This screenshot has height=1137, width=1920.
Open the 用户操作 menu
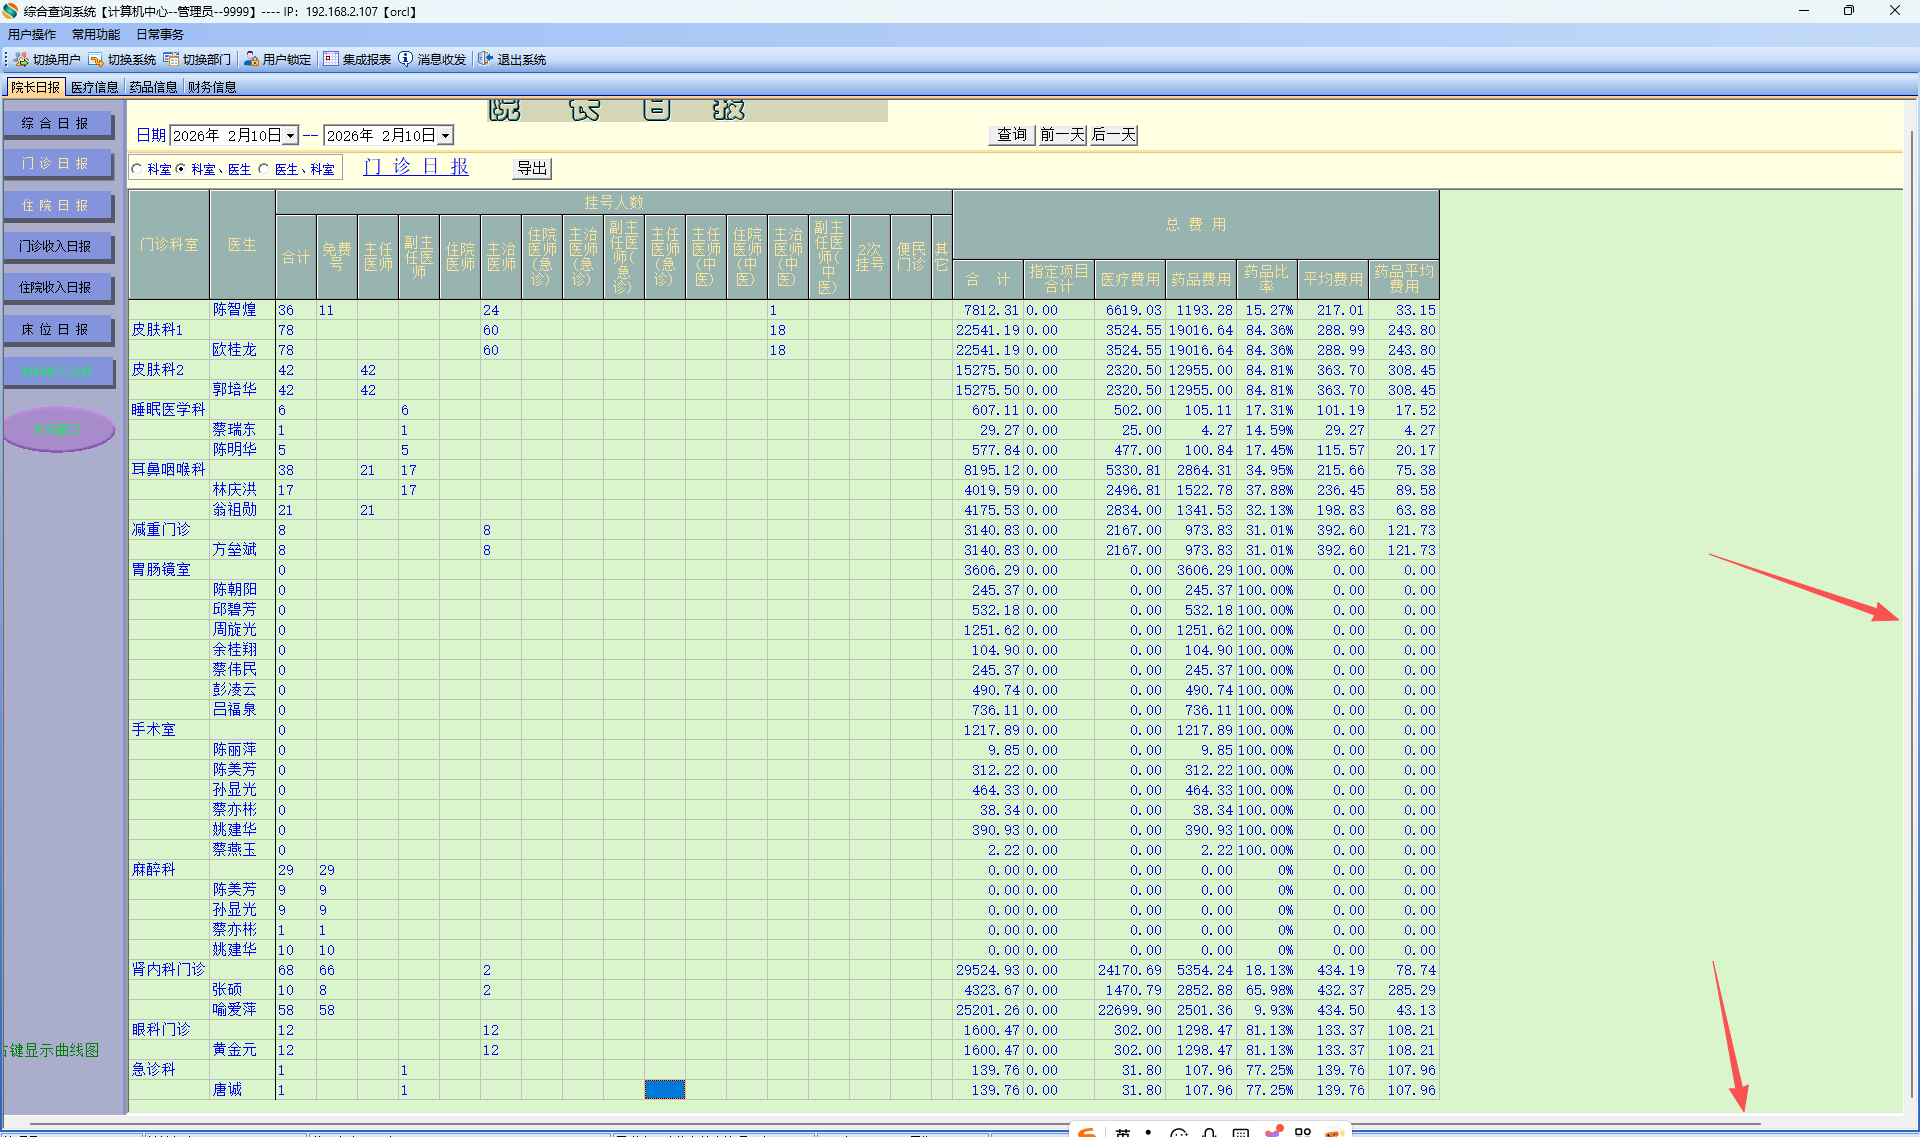point(32,35)
